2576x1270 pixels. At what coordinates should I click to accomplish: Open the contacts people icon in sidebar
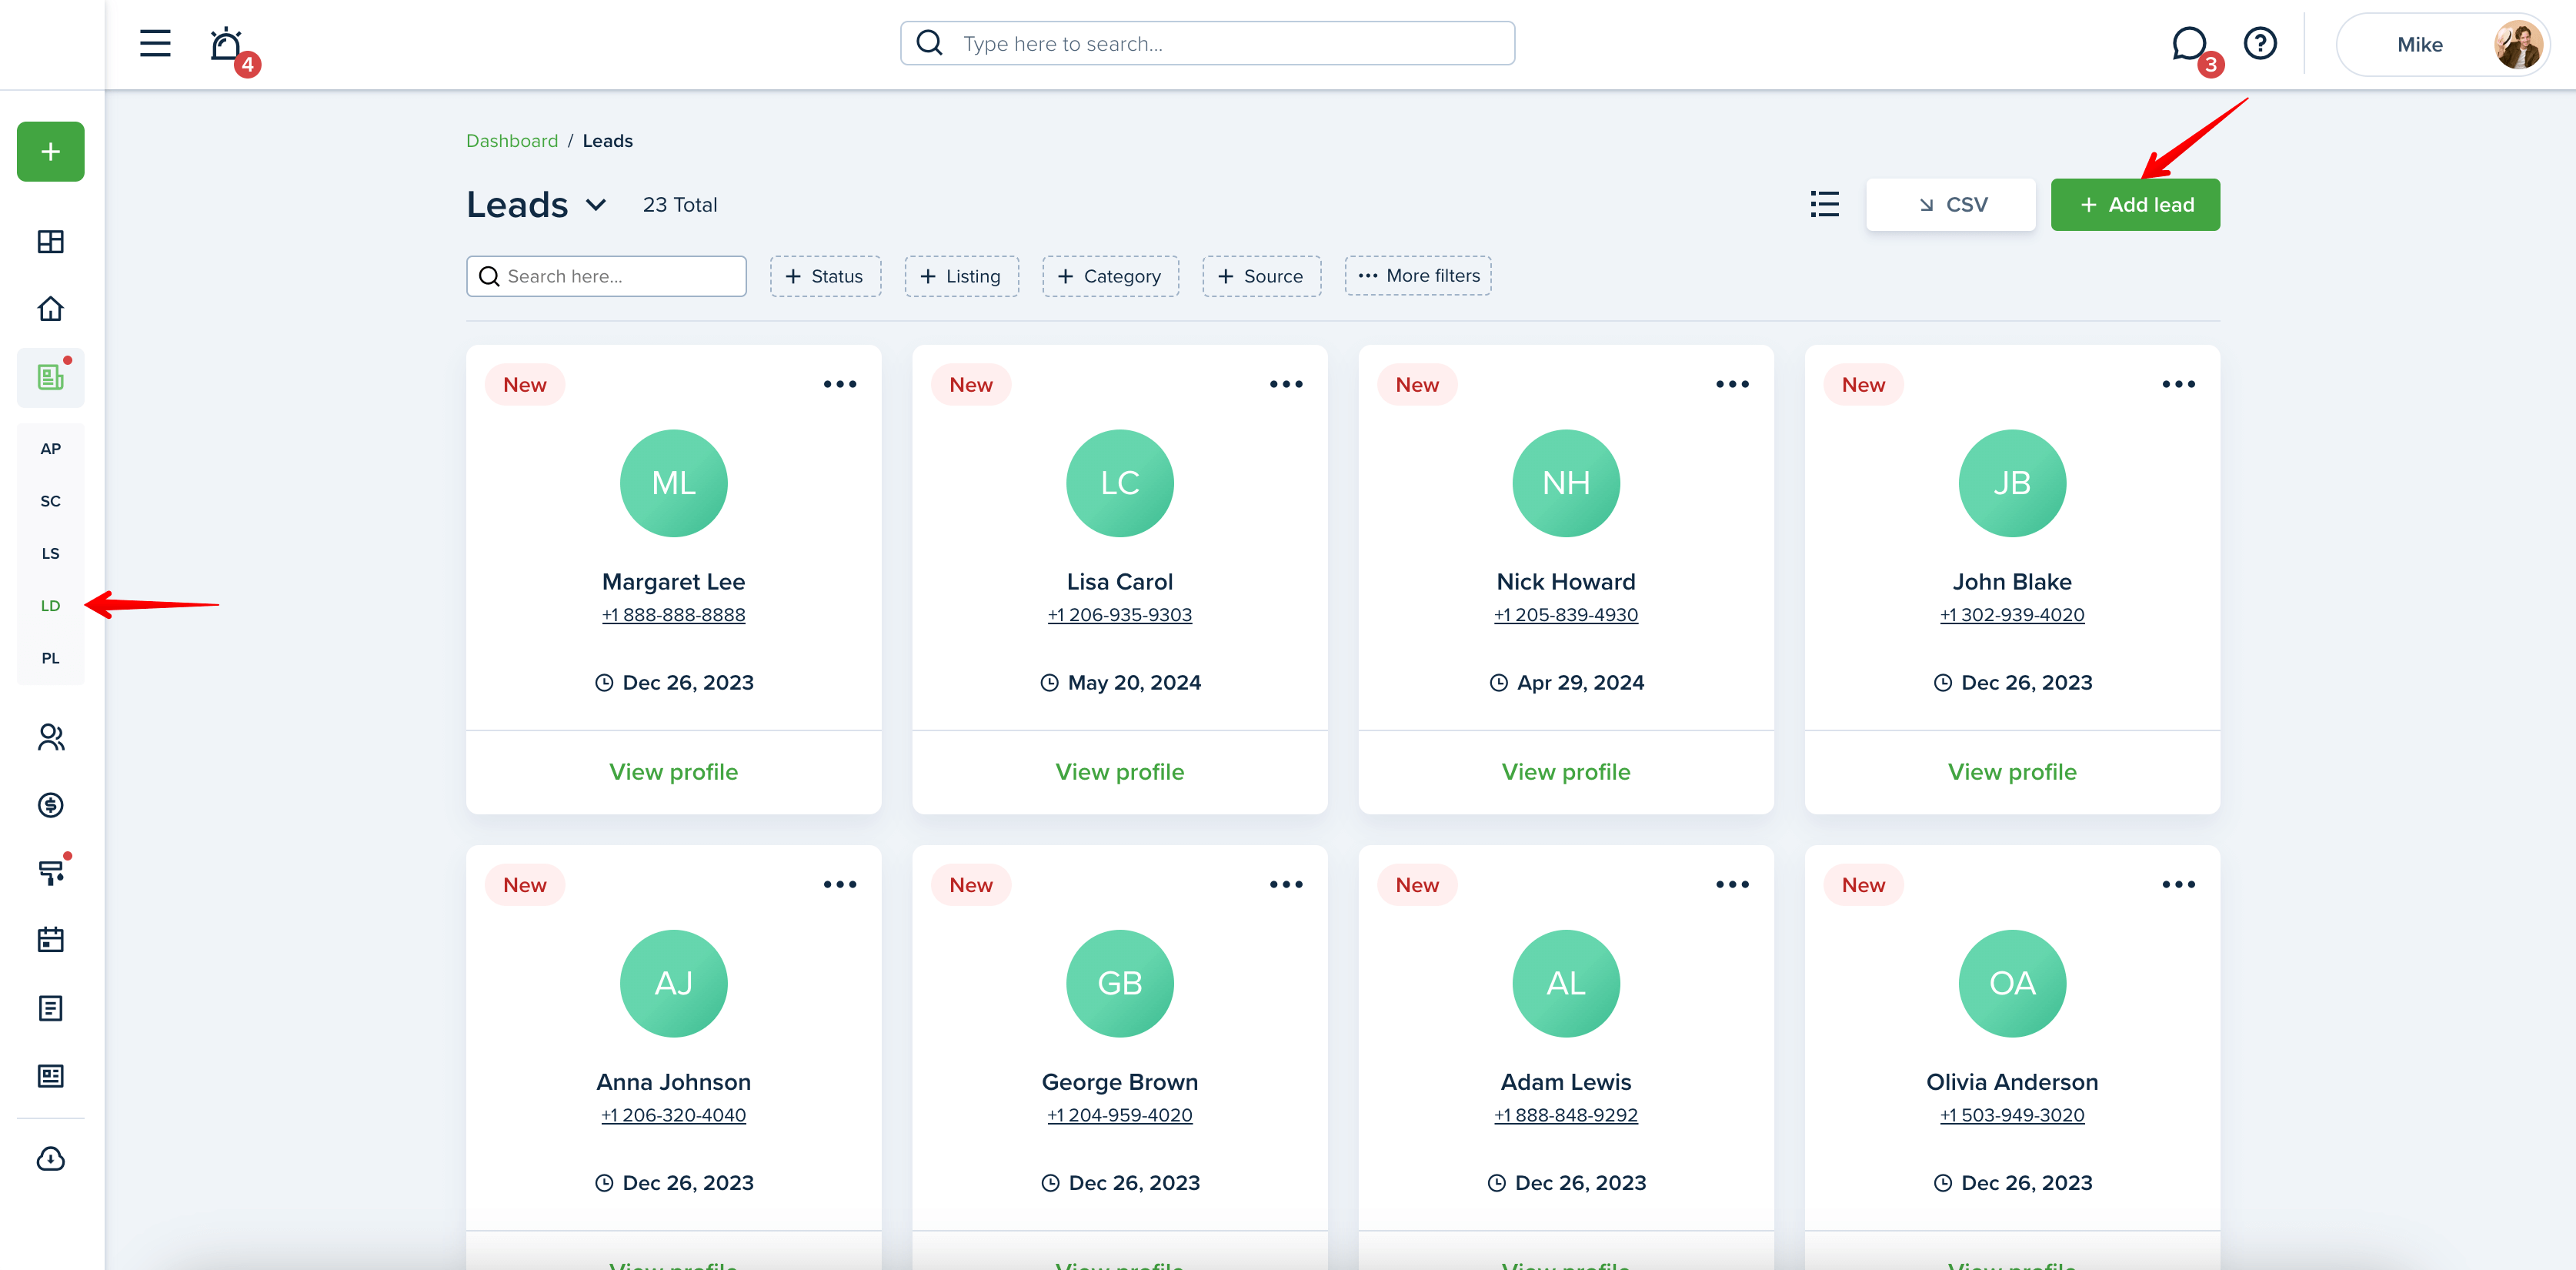51,737
